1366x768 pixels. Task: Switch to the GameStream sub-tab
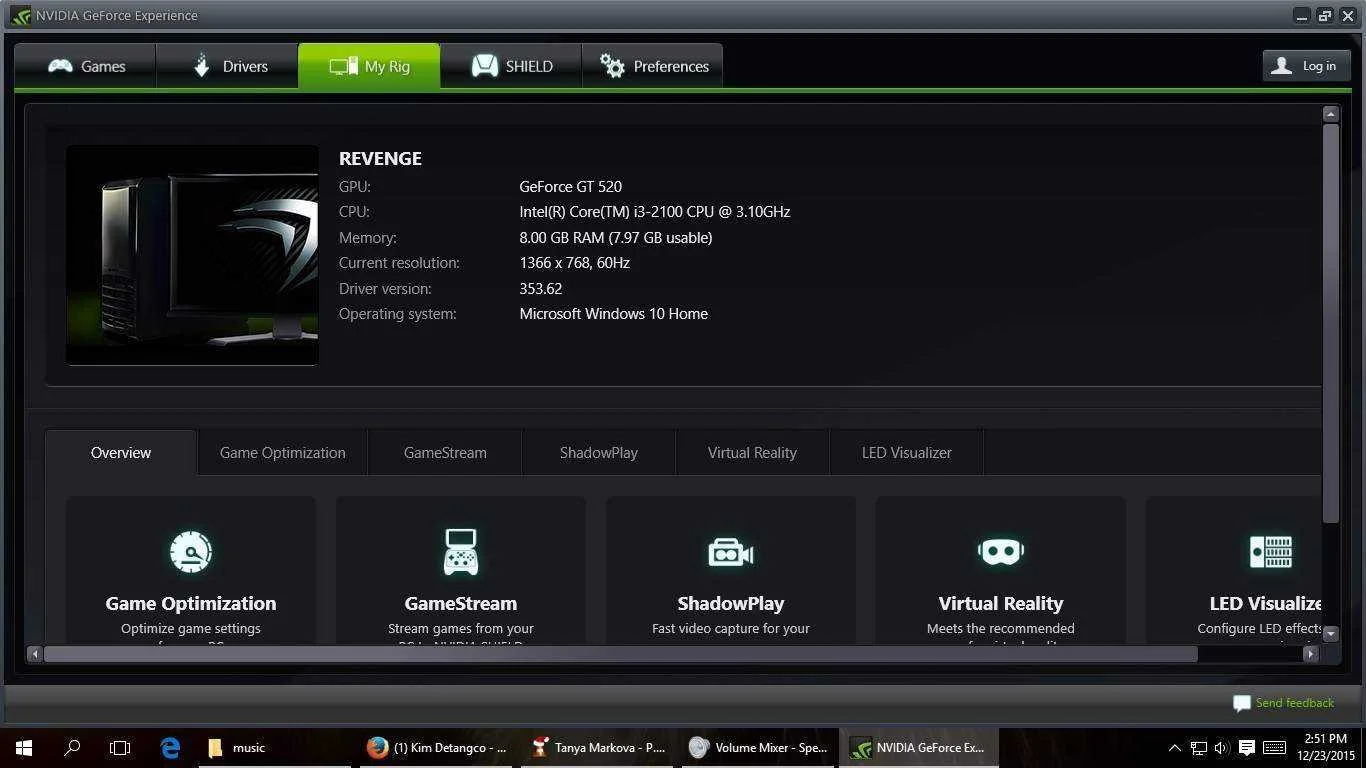point(445,453)
